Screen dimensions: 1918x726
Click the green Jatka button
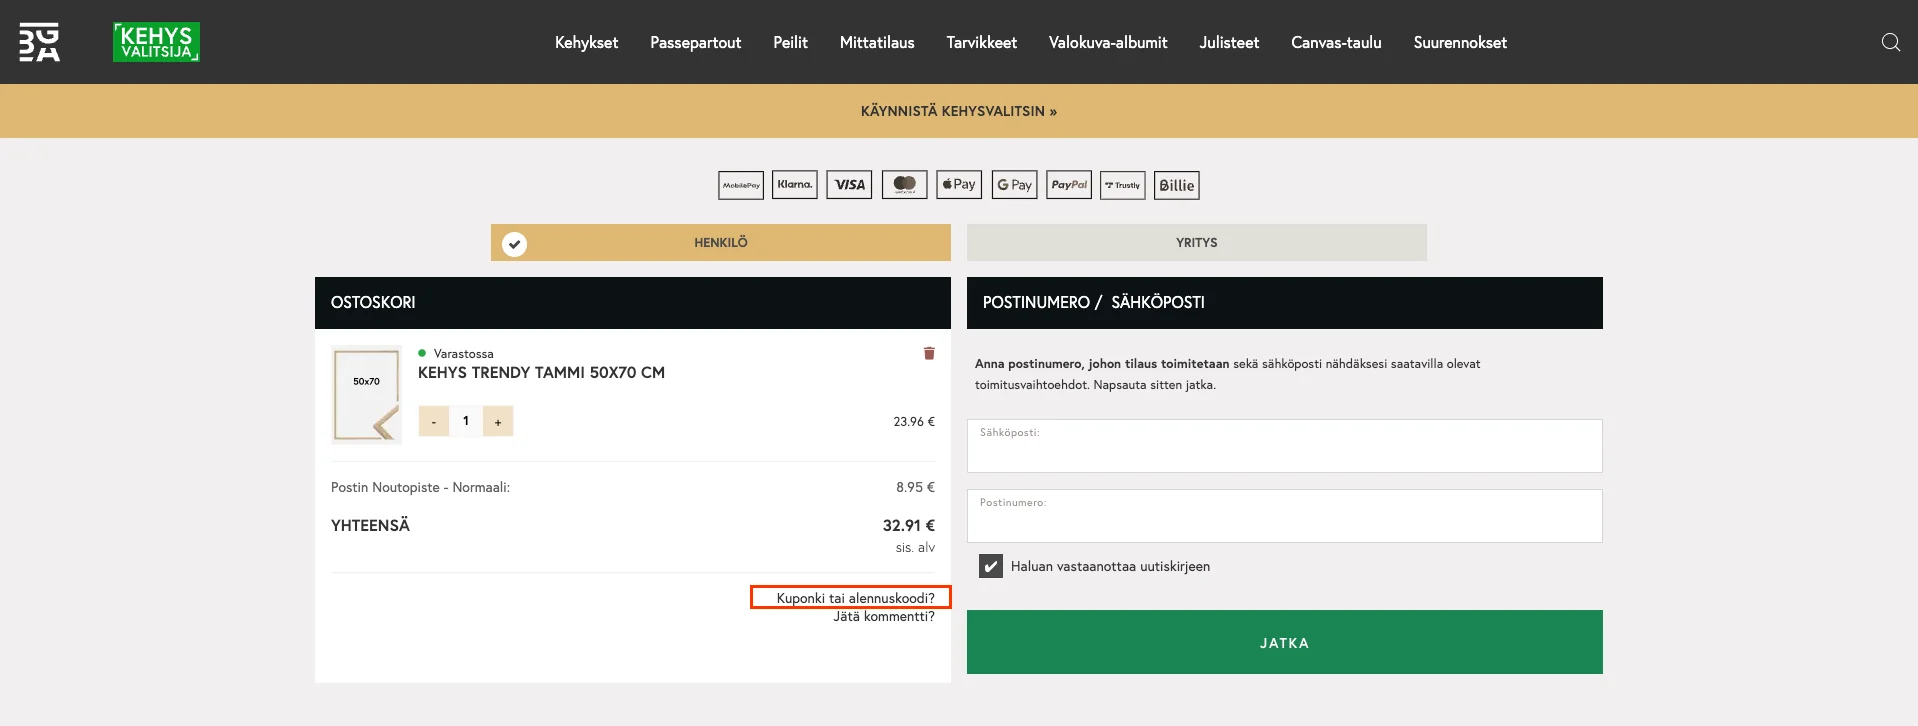coord(1285,642)
